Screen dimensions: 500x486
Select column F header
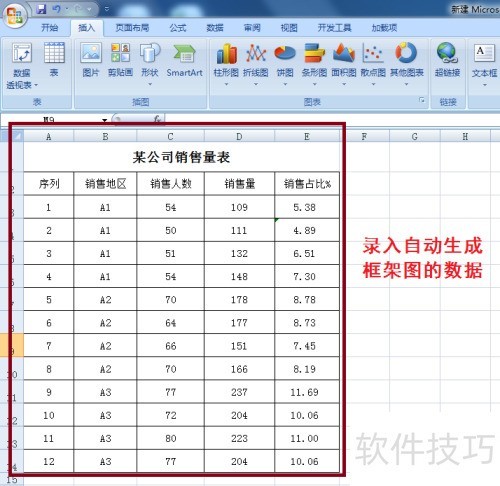click(x=364, y=136)
